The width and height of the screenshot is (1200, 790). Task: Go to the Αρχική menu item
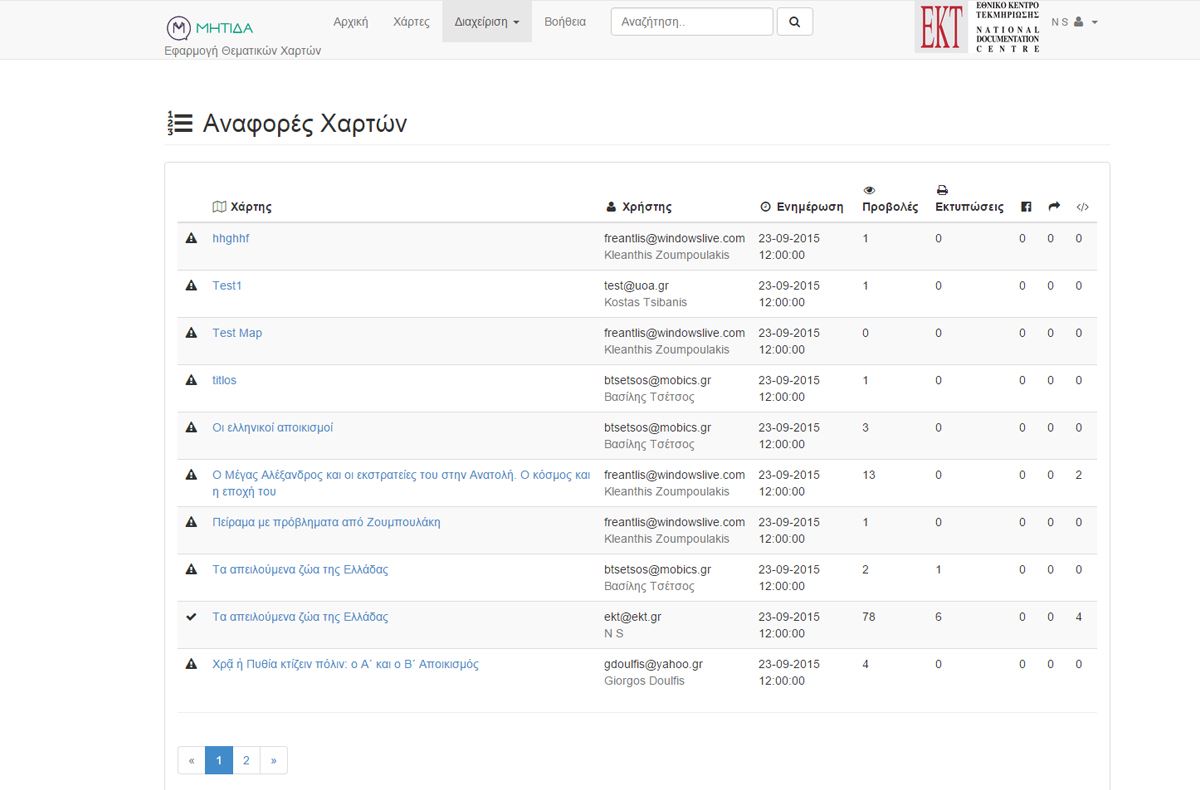pyautogui.click(x=350, y=22)
